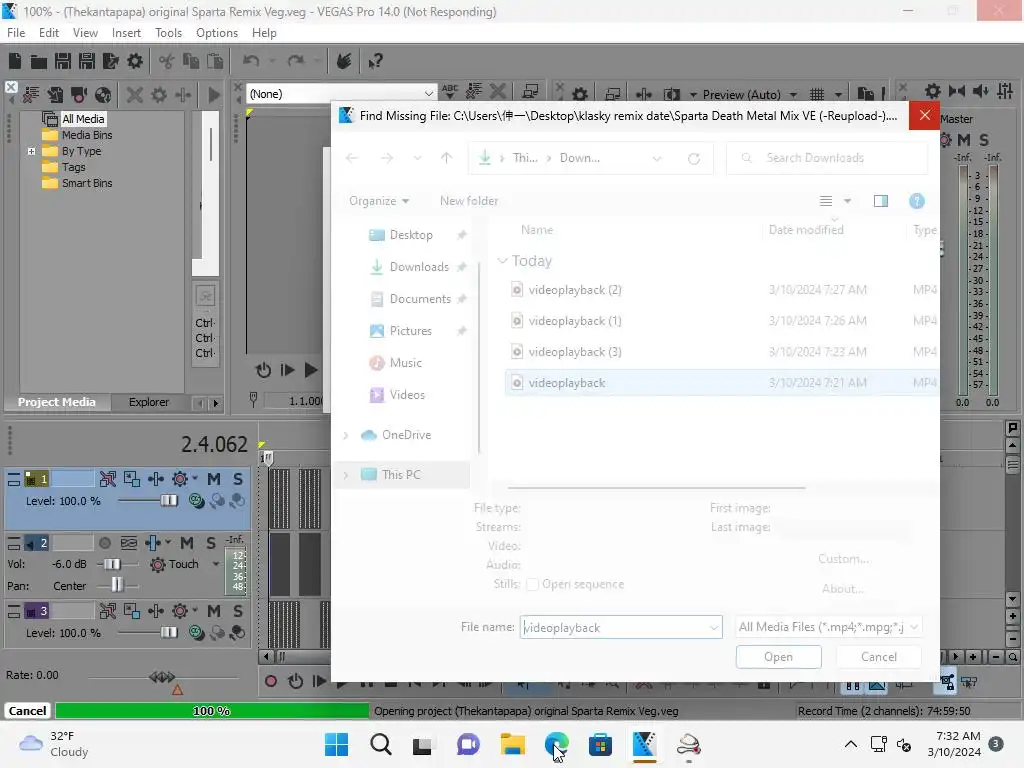Viewport: 1024px width, 768px height.
Task: Open Touch automation mode dropdown on track 2
Action: click(x=216, y=564)
